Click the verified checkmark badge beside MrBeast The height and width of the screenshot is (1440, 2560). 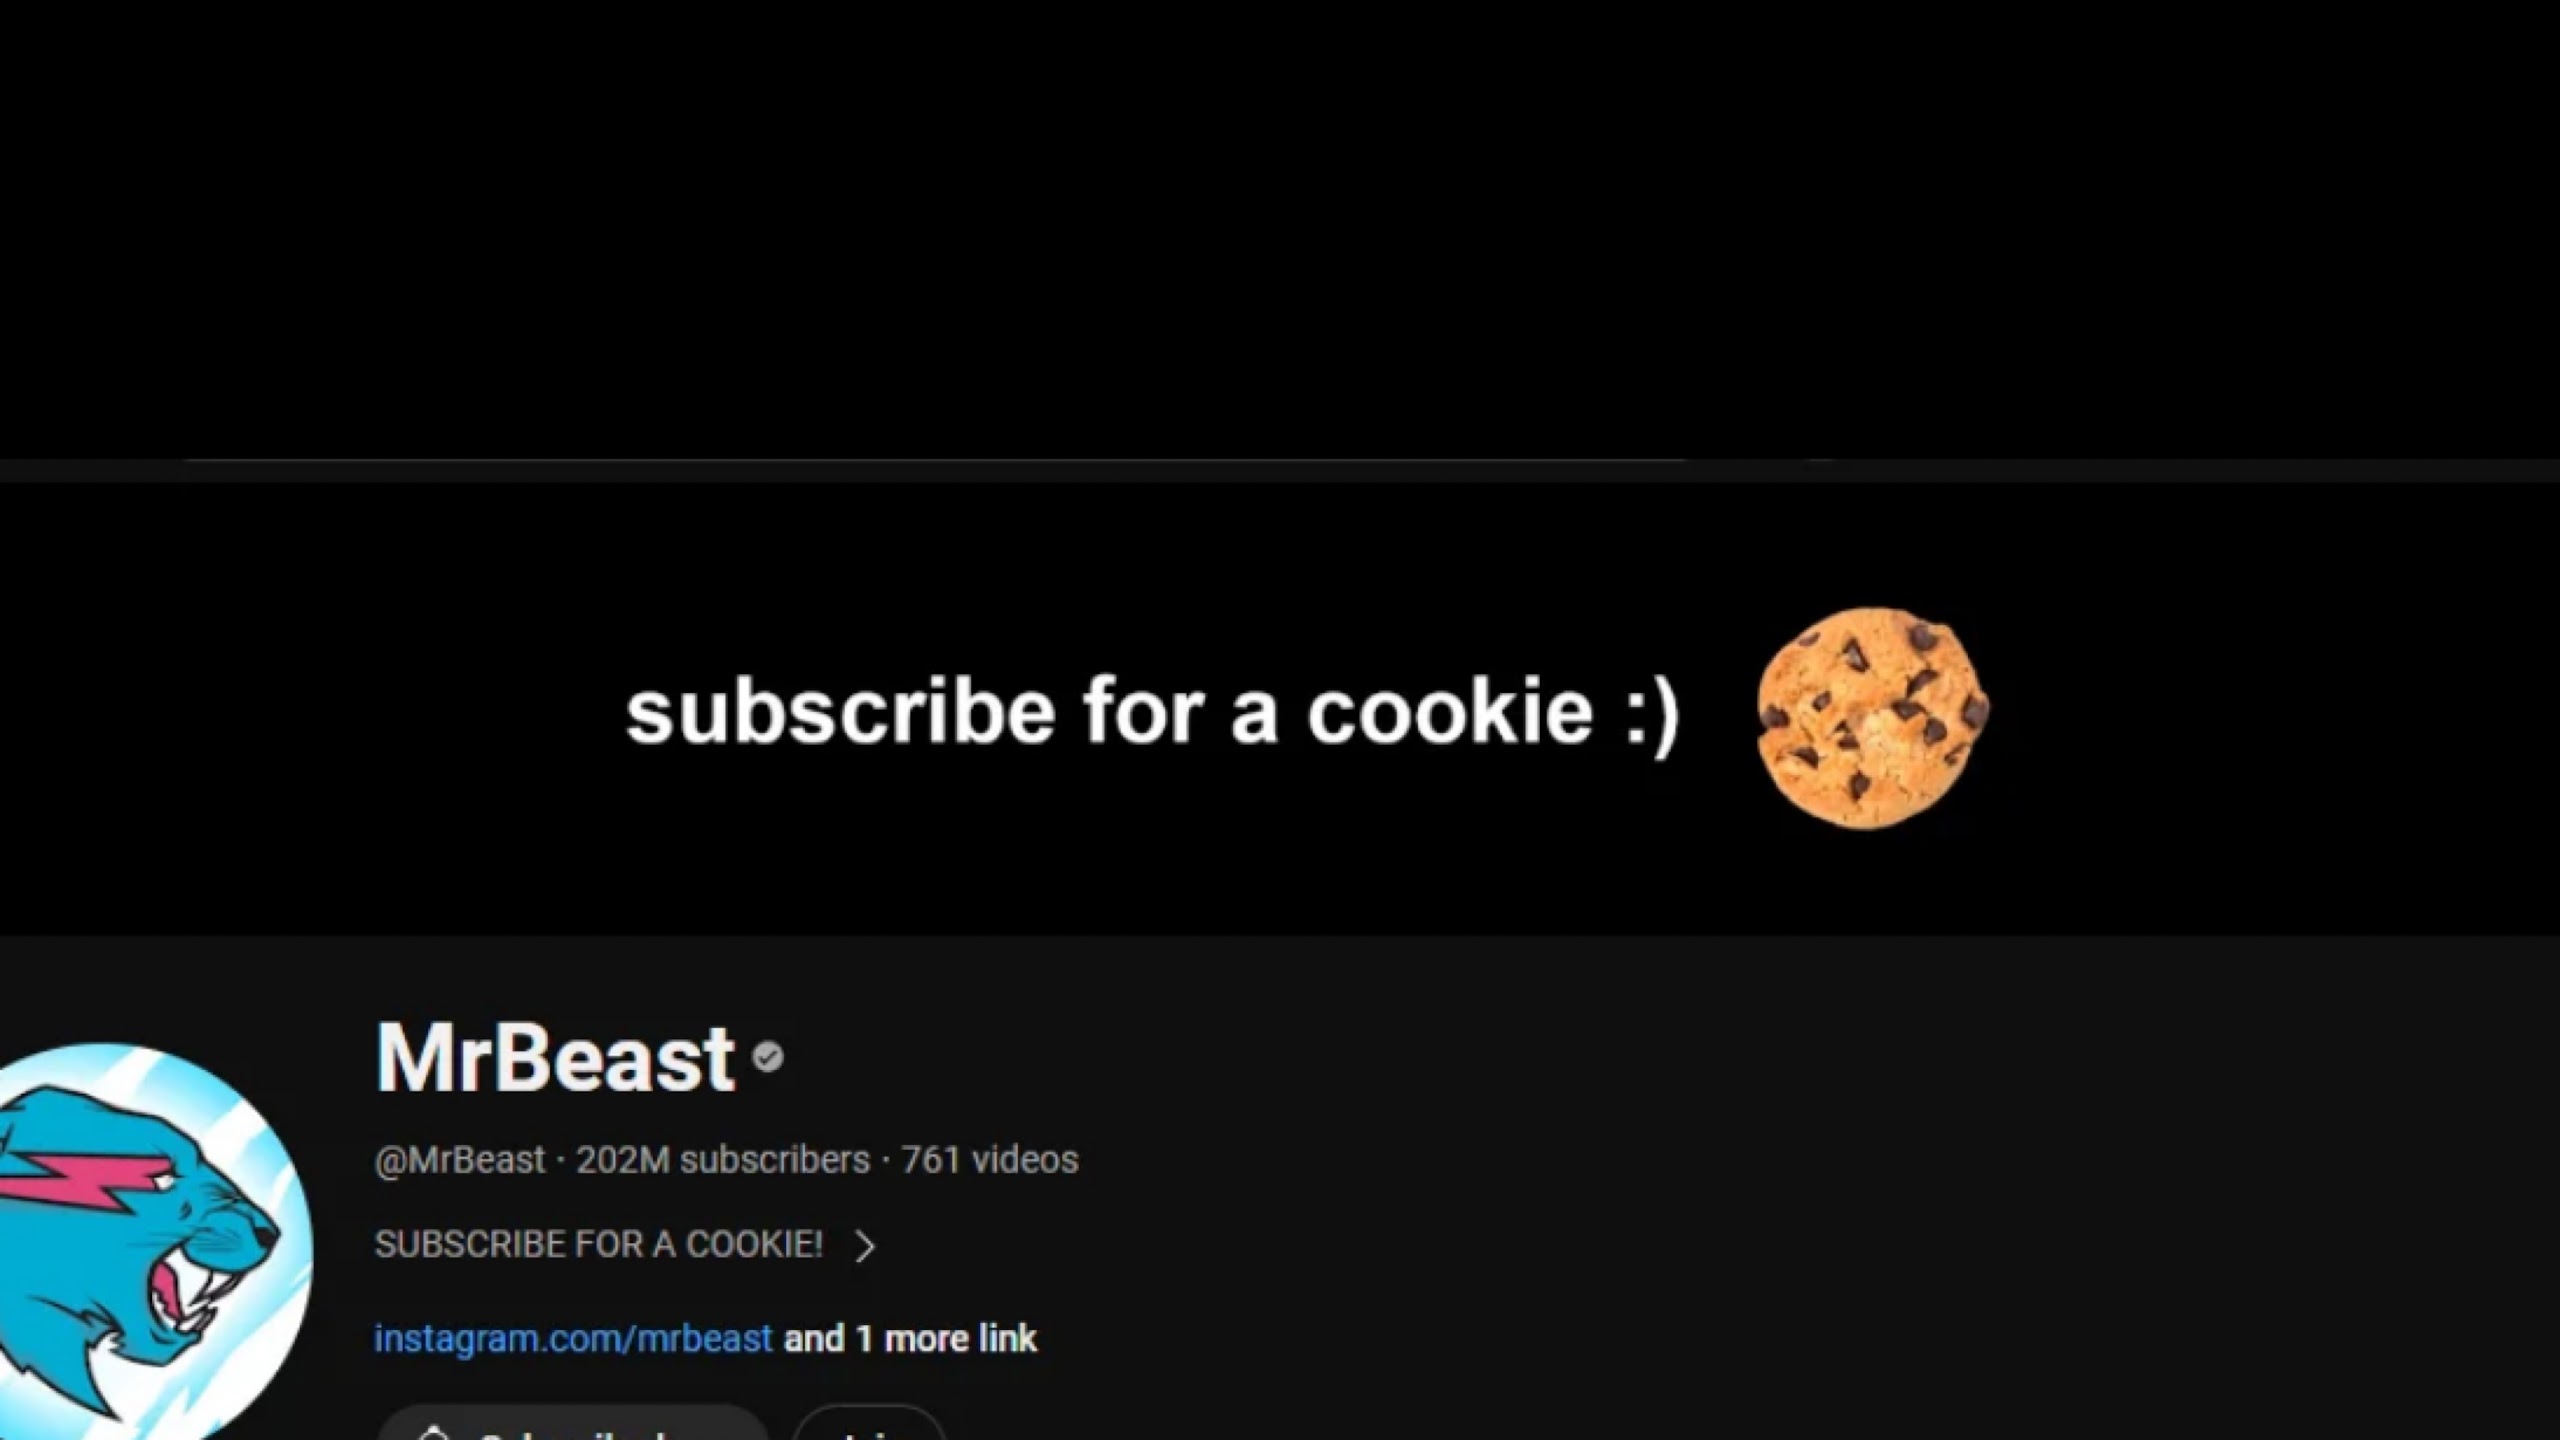point(768,1057)
